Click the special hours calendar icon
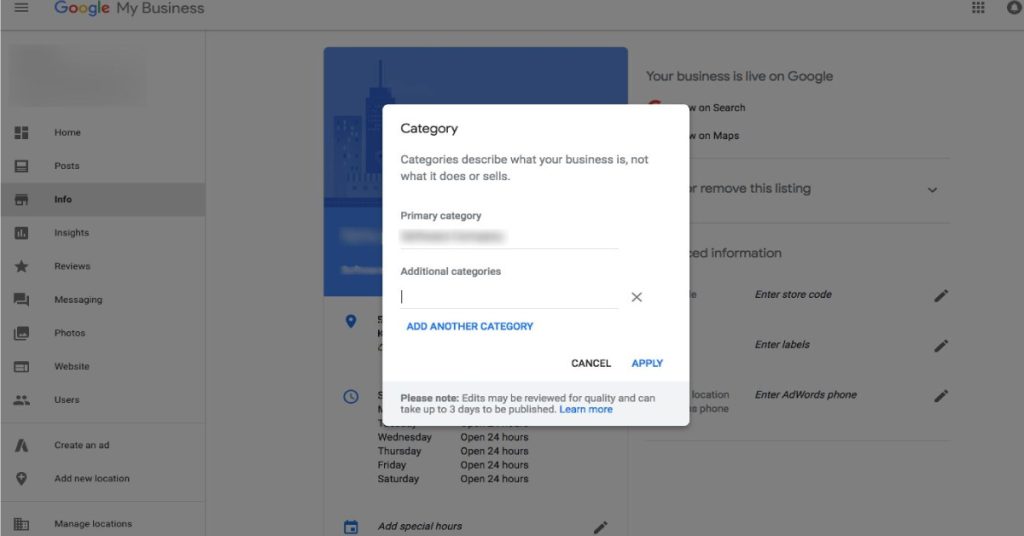 coord(351,527)
